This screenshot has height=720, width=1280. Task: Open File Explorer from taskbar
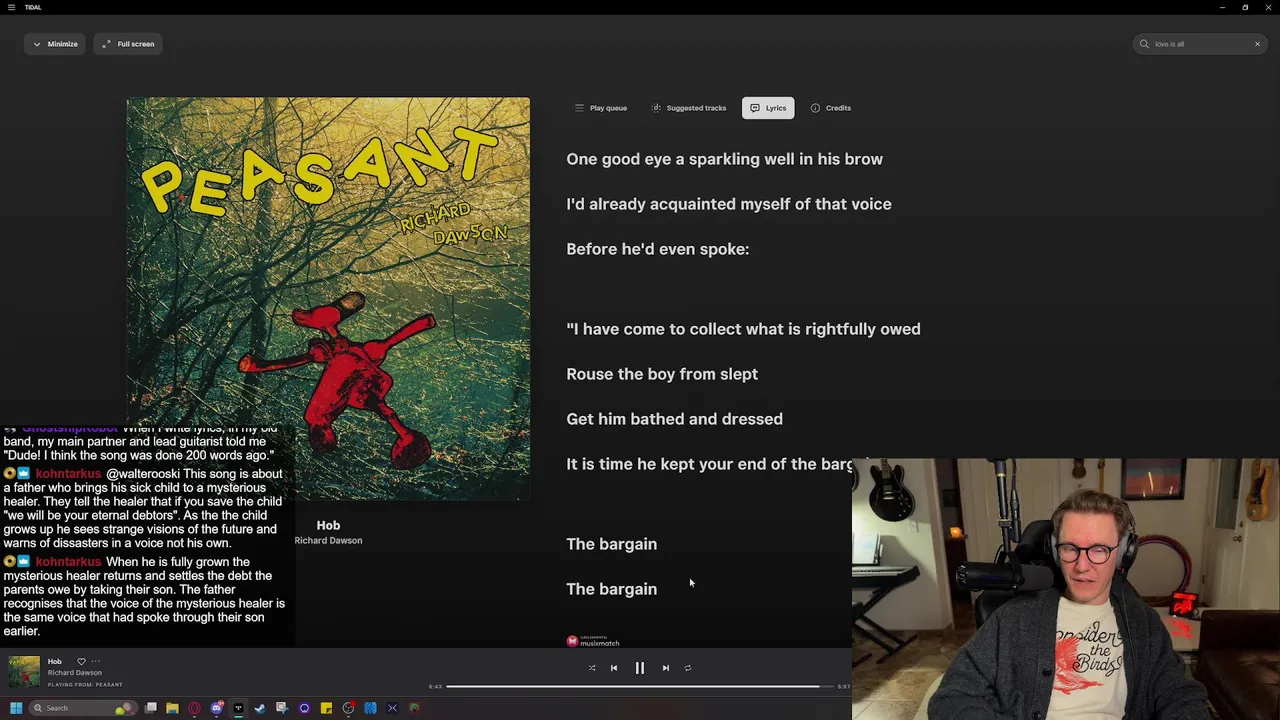[x=172, y=708]
